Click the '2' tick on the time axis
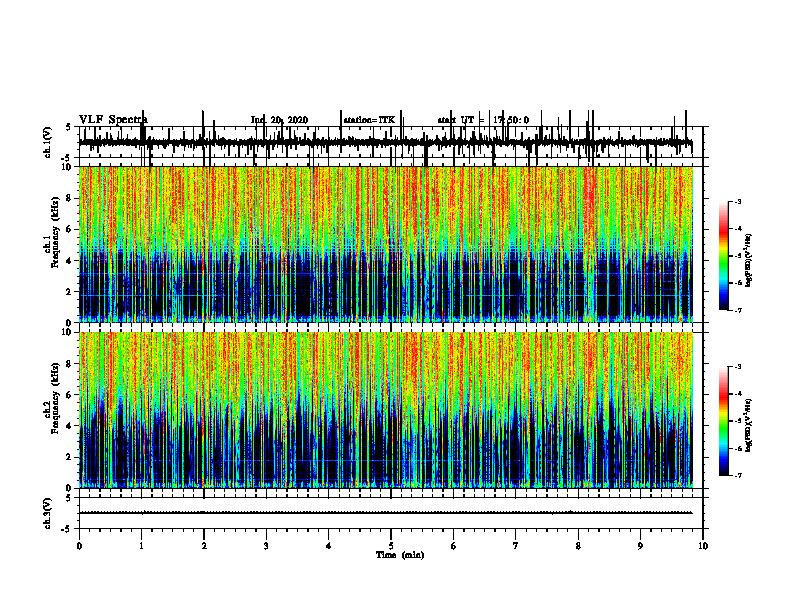792x612 pixels. (x=204, y=546)
